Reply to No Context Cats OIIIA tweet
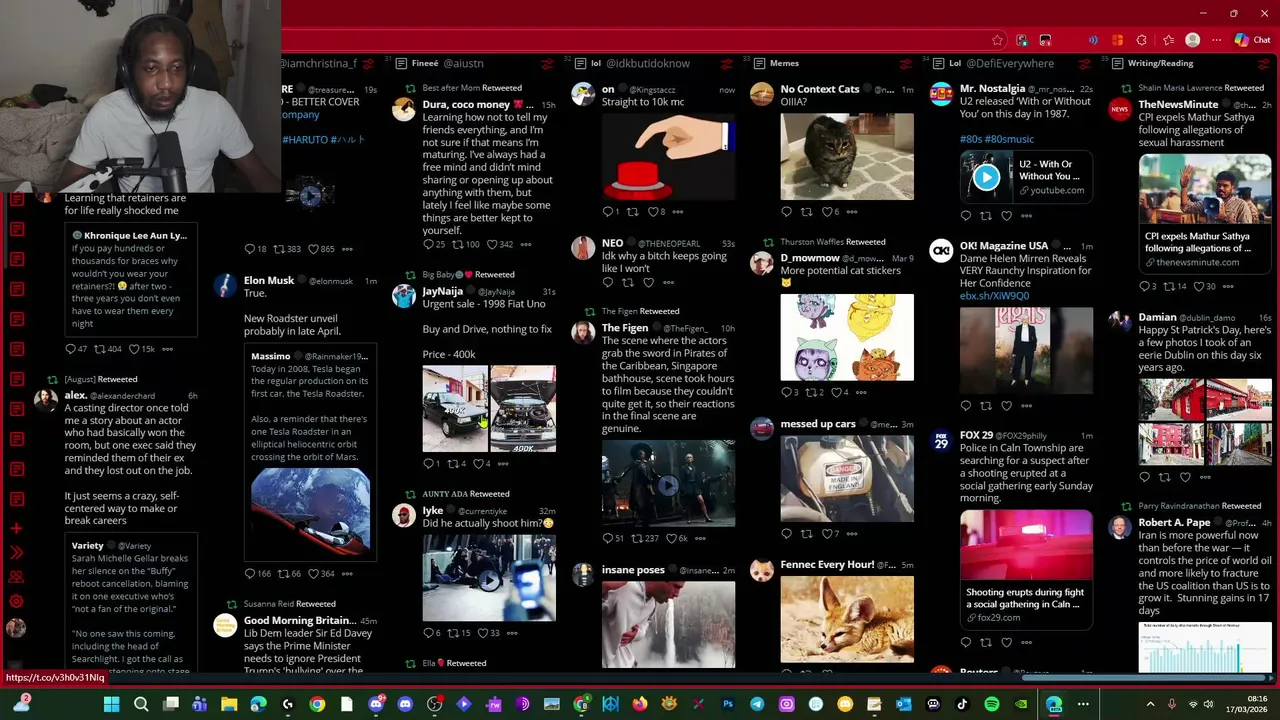 [x=786, y=211]
